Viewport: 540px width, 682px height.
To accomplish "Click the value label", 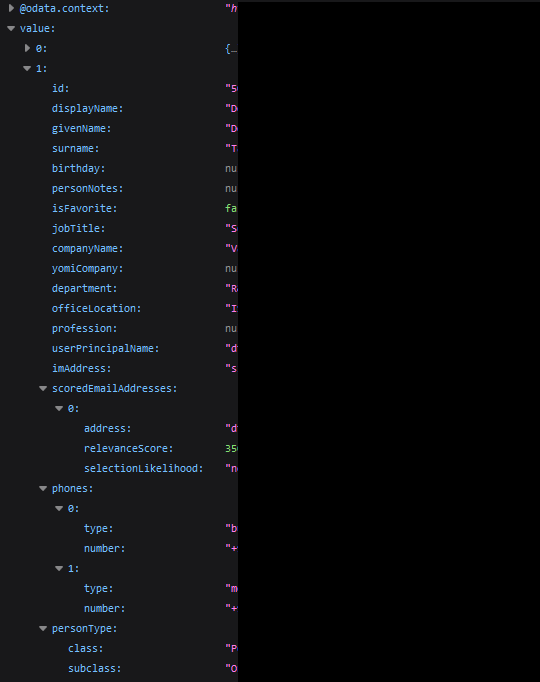I will (37, 28).
